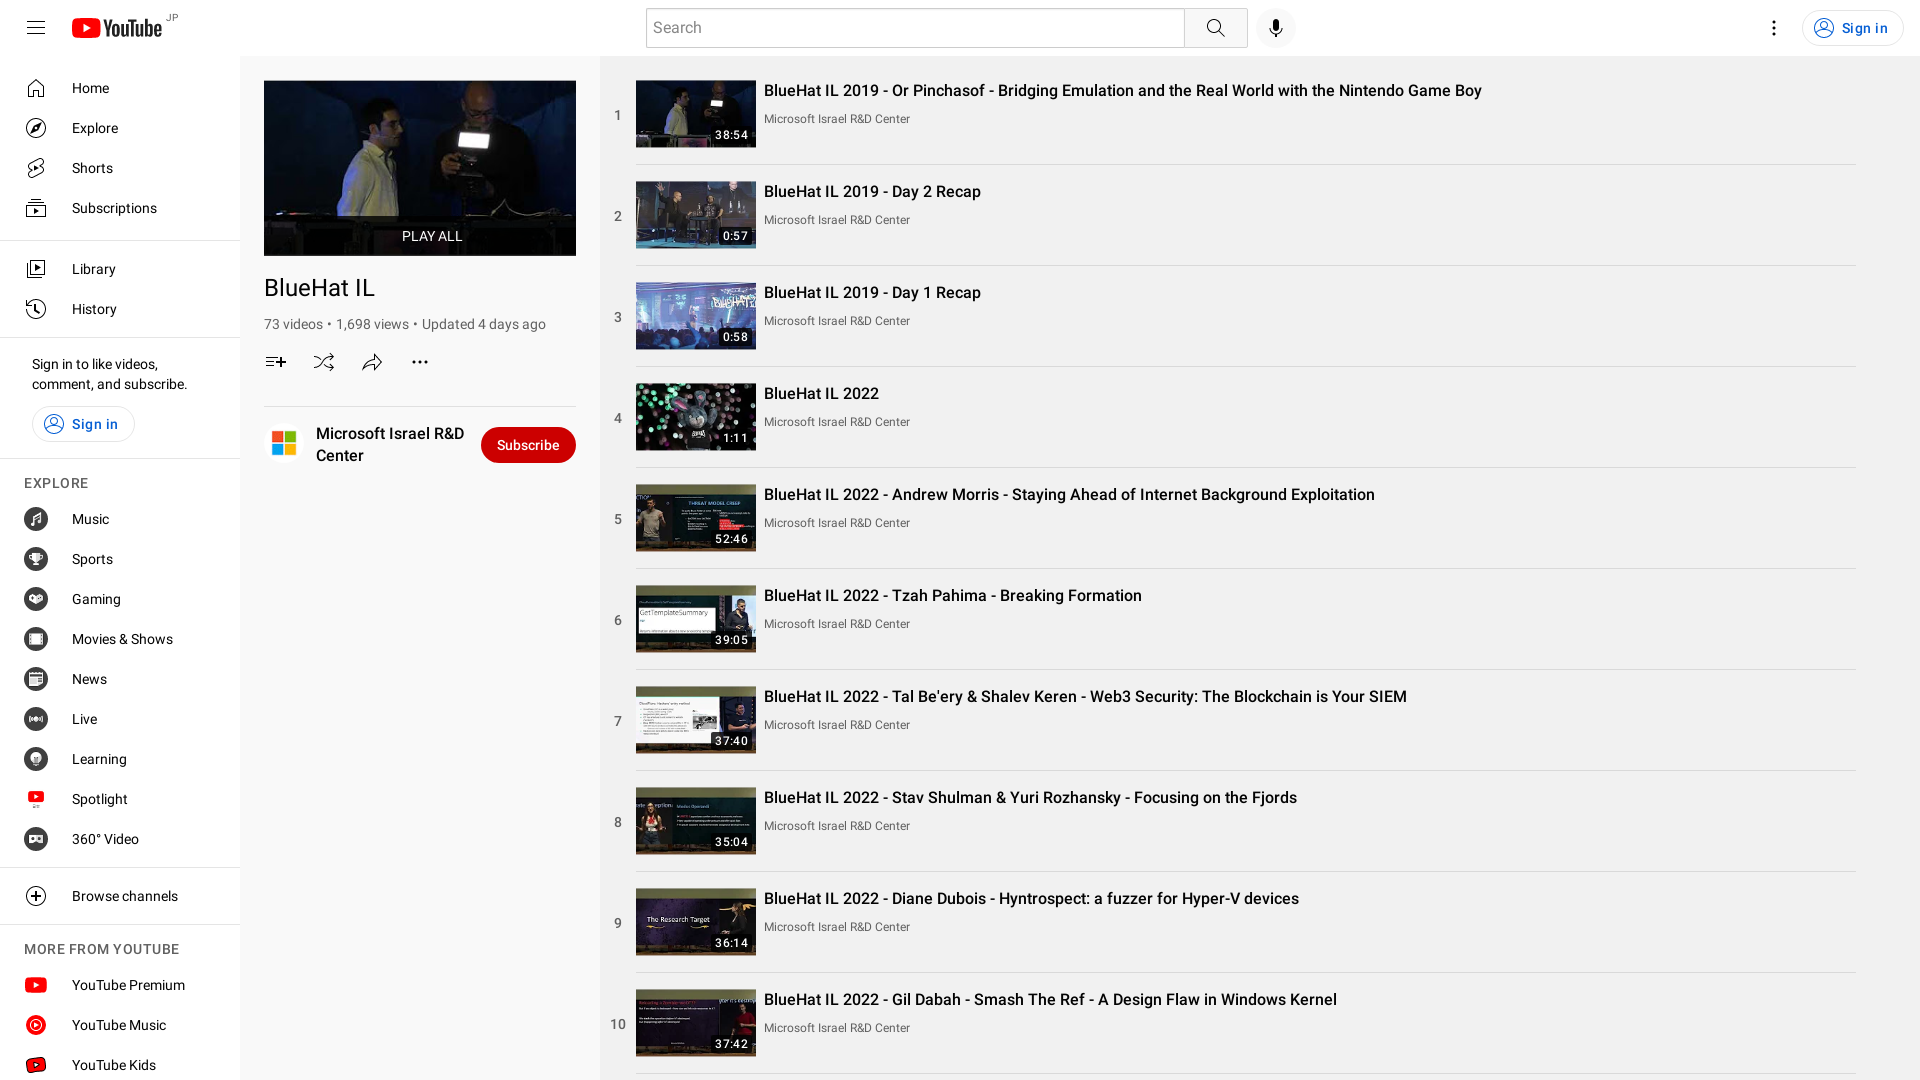Start voice search with microphone
The width and height of the screenshot is (1920, 1080).
coord(1275,28)
